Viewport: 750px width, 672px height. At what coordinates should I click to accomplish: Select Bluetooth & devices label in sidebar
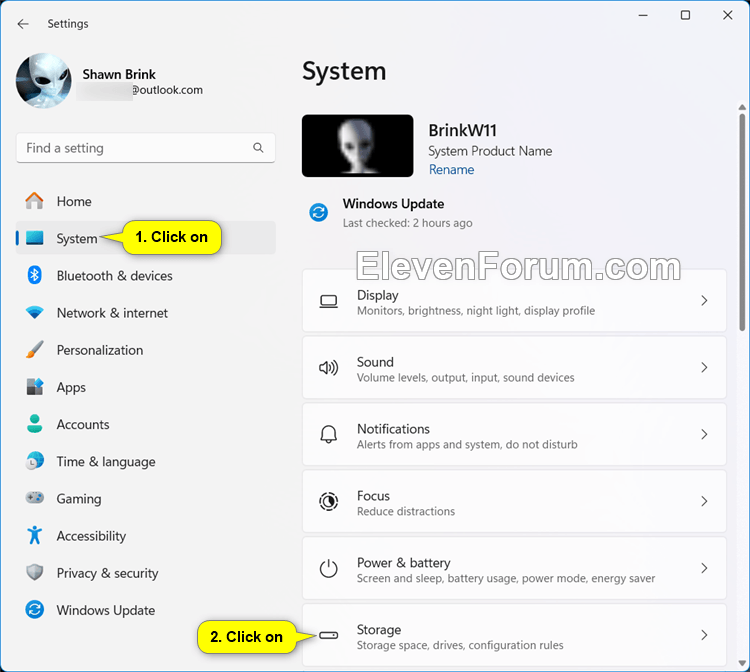pos(115,276)
